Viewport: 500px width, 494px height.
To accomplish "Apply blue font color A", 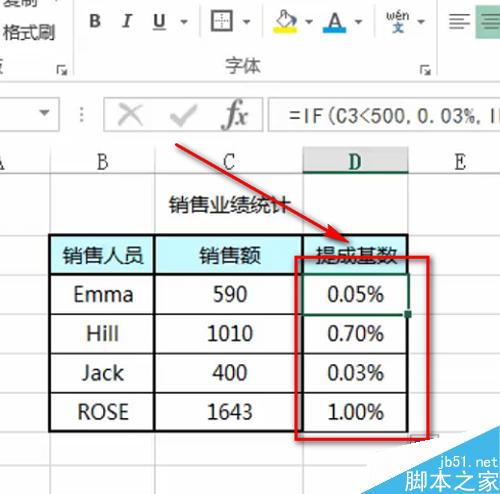I will coord(335,22).
